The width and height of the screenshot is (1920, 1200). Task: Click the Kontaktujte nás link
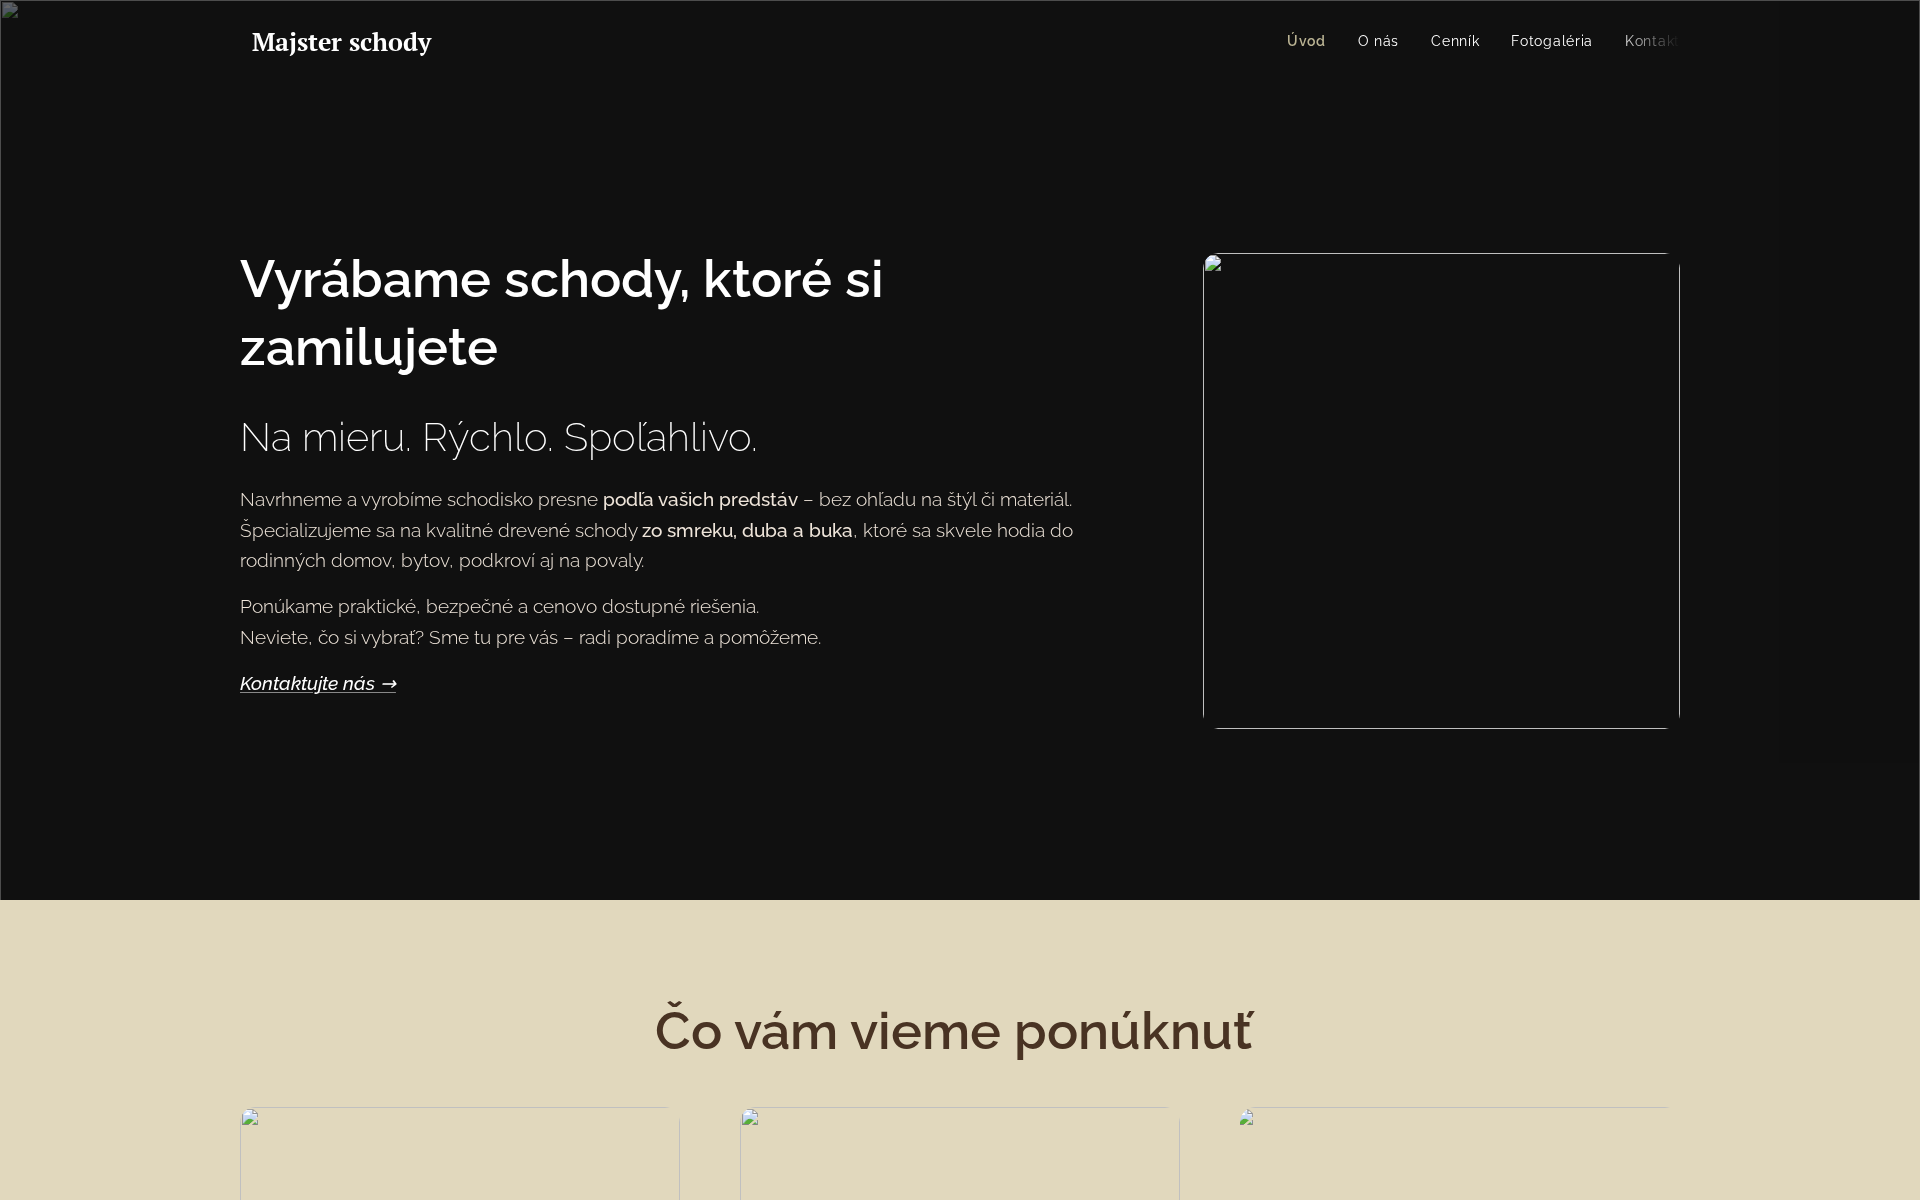pyautogui.click(x=308, y=683)
